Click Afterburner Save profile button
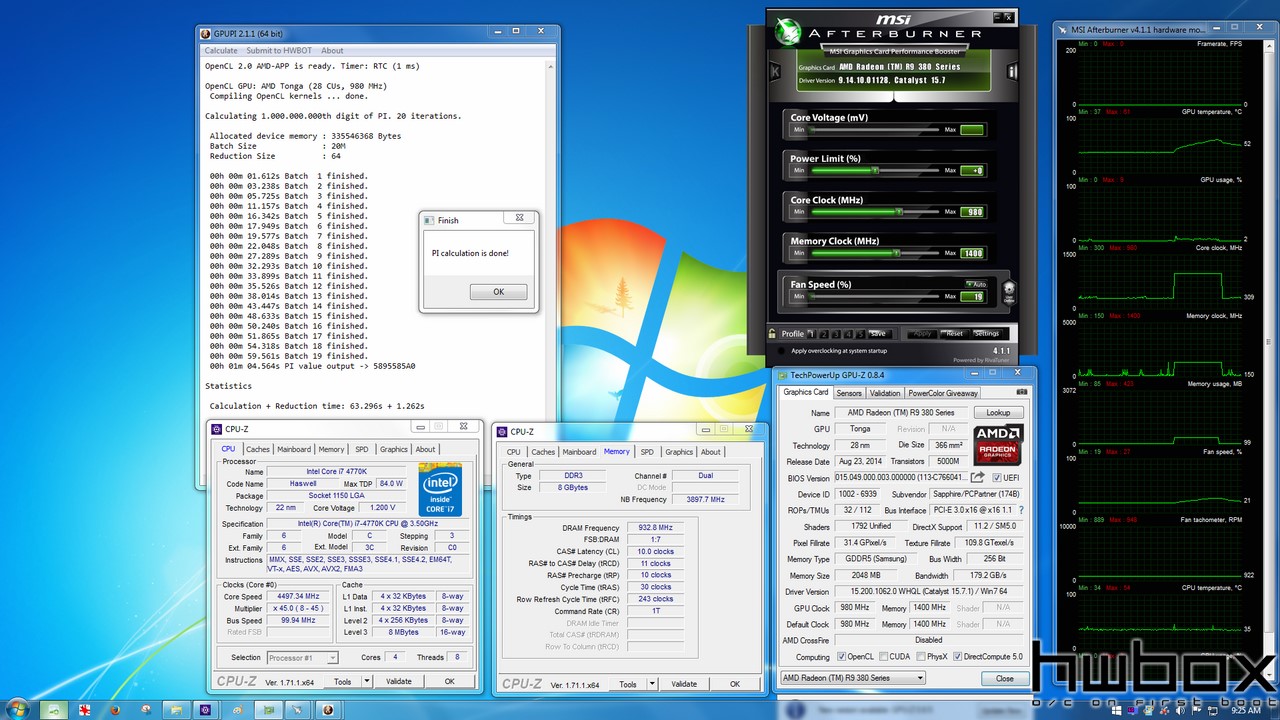The width and height of the screenshot is (1280, 720). [x=878, y=334]
